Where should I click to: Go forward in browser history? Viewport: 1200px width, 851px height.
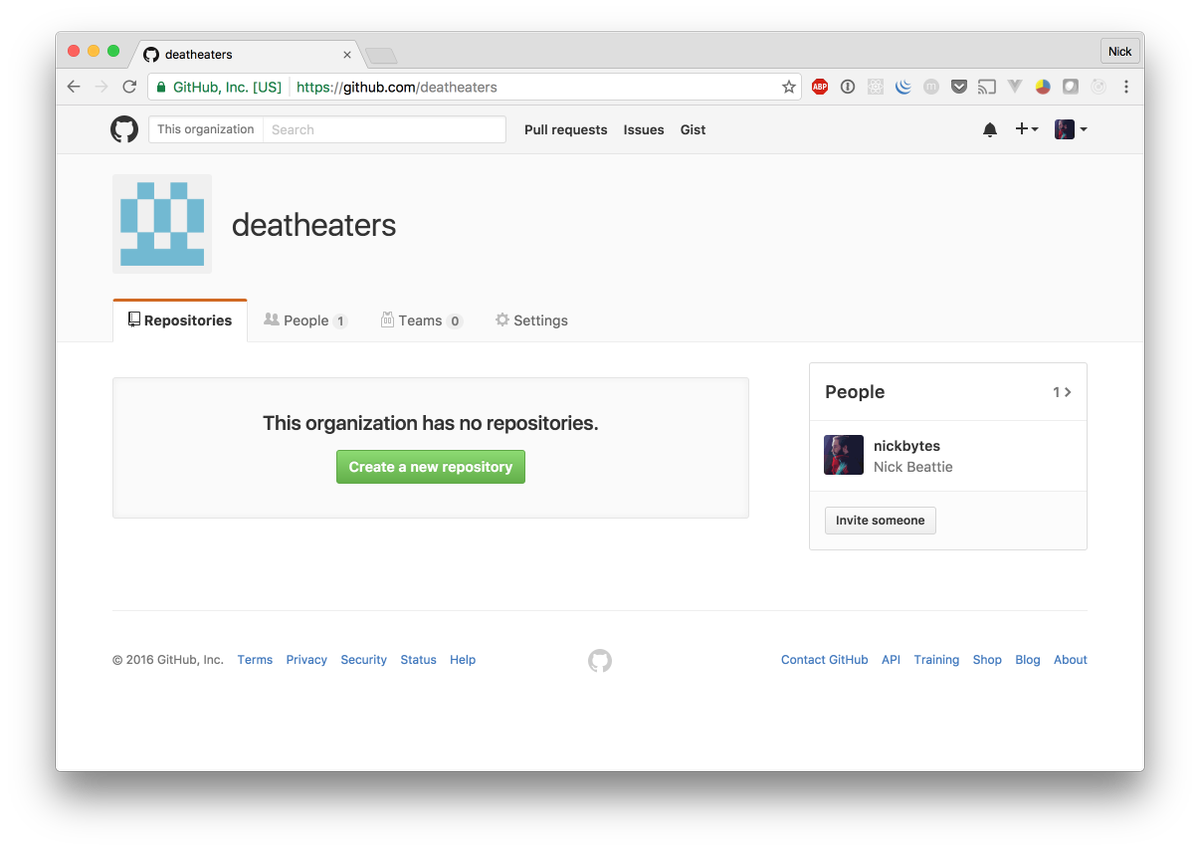[101, 87]
